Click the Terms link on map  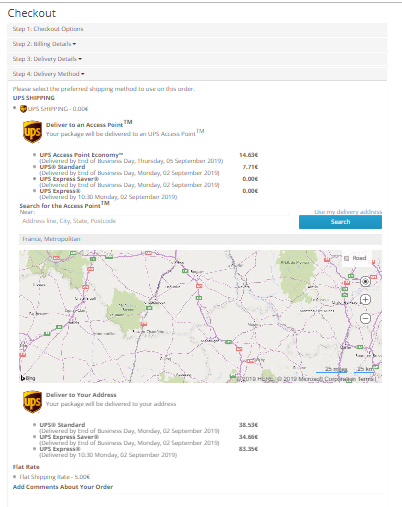coord(367,379)
